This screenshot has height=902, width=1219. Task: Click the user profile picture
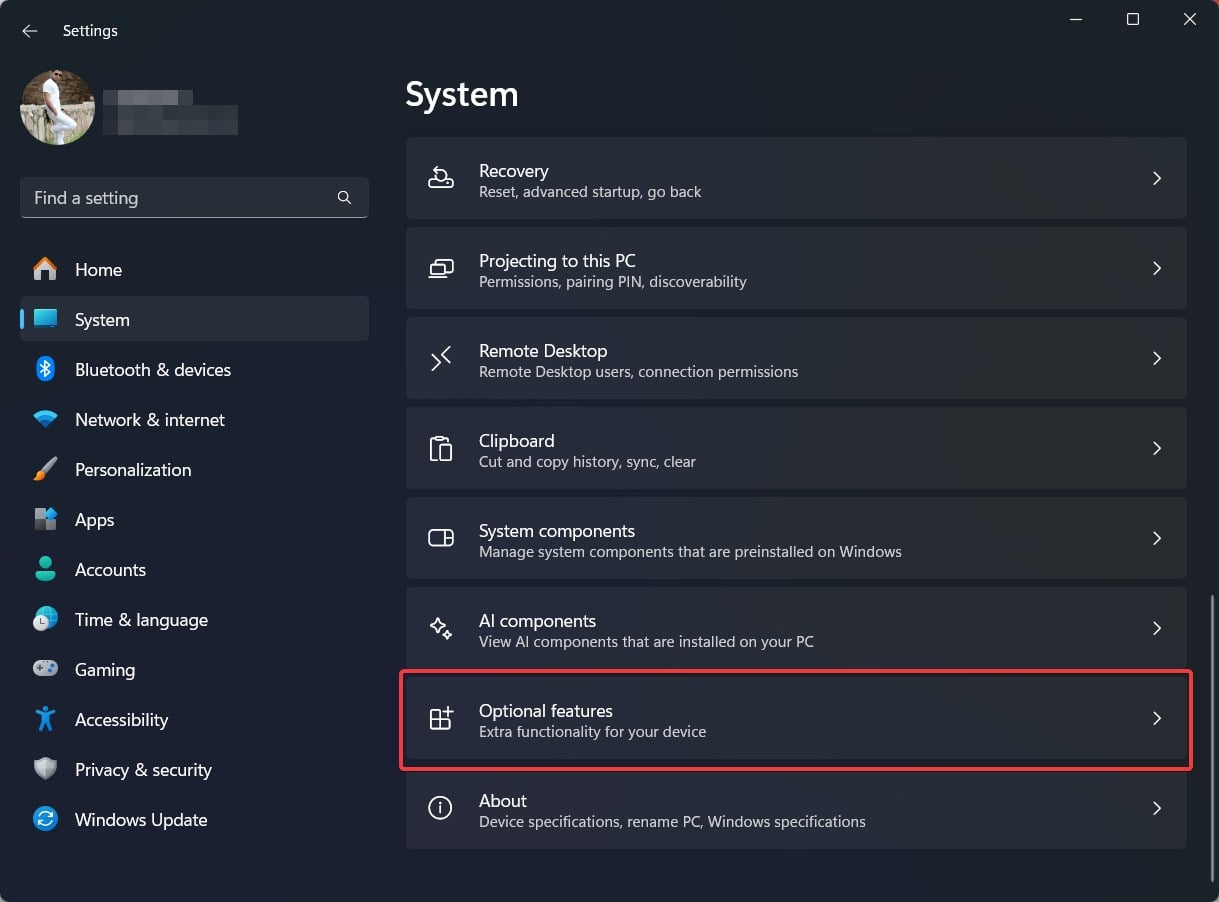click(x=58, y=107)
